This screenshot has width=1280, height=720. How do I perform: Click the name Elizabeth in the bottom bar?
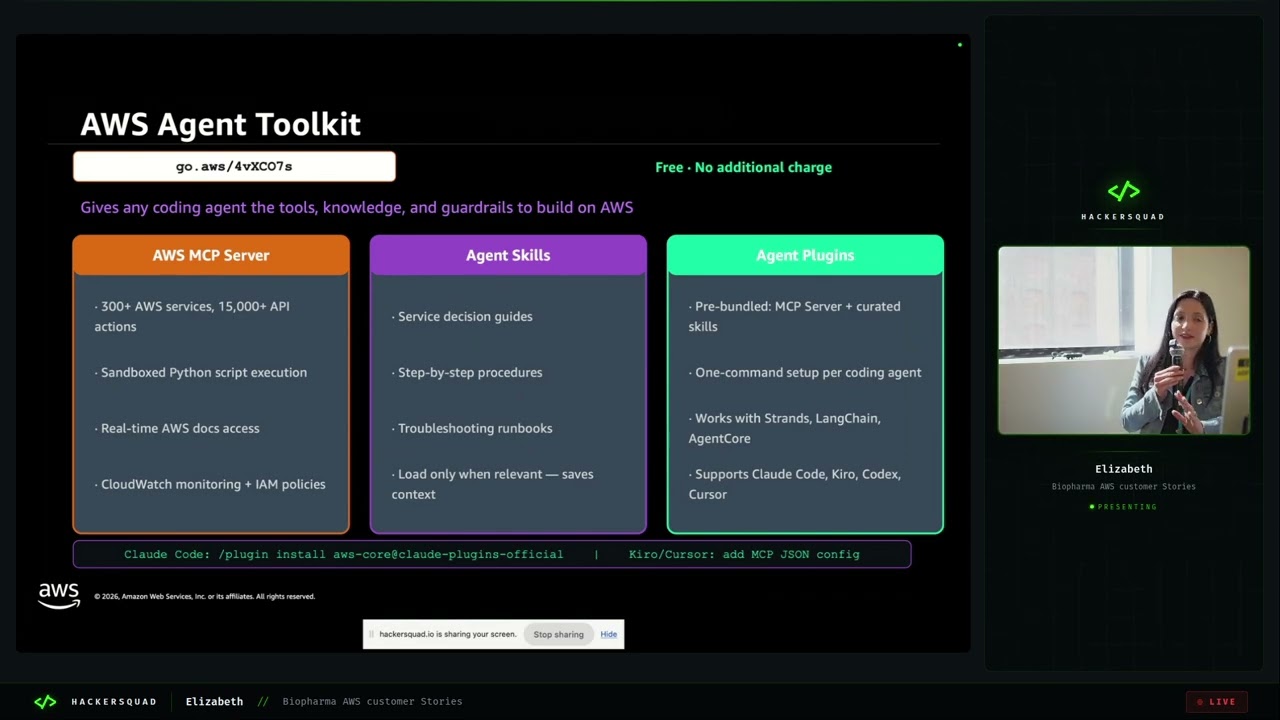coord(214,702)
